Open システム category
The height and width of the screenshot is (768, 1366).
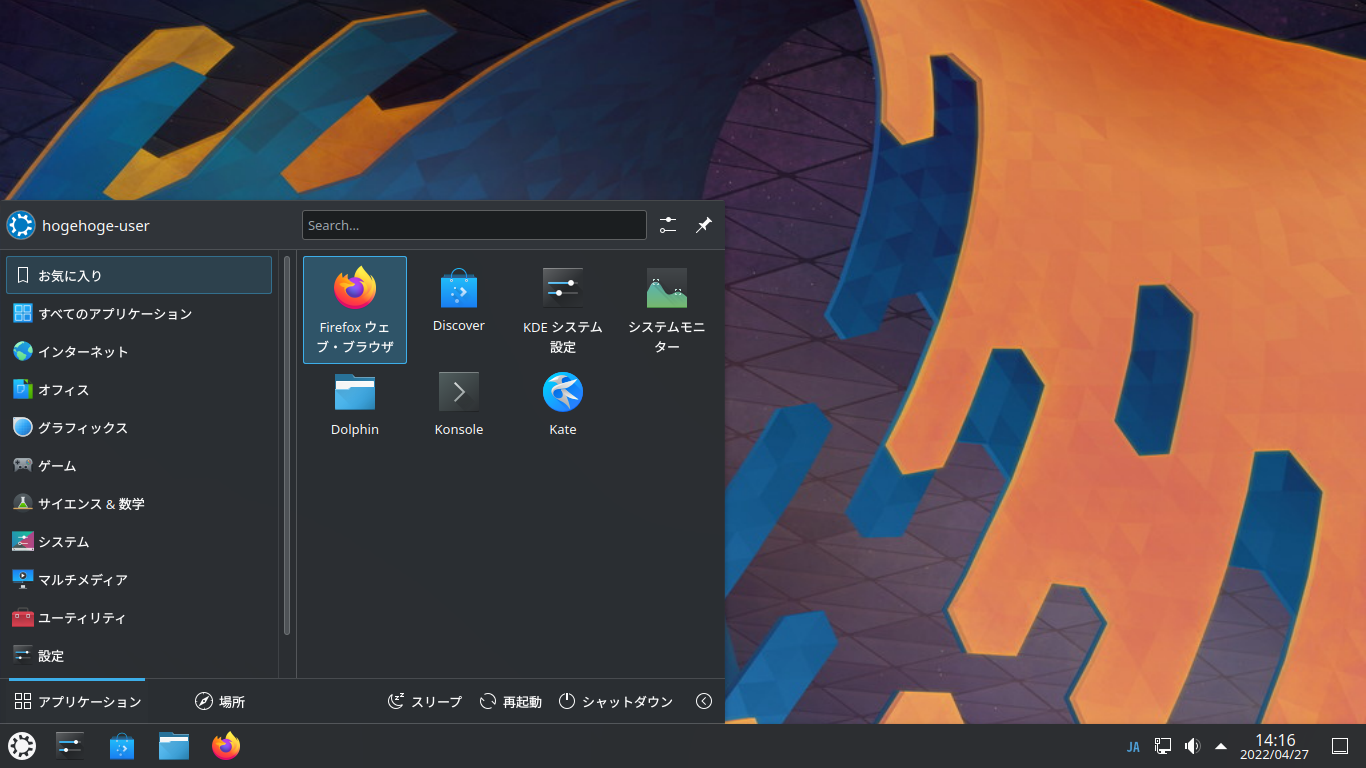tap(139, 541)
